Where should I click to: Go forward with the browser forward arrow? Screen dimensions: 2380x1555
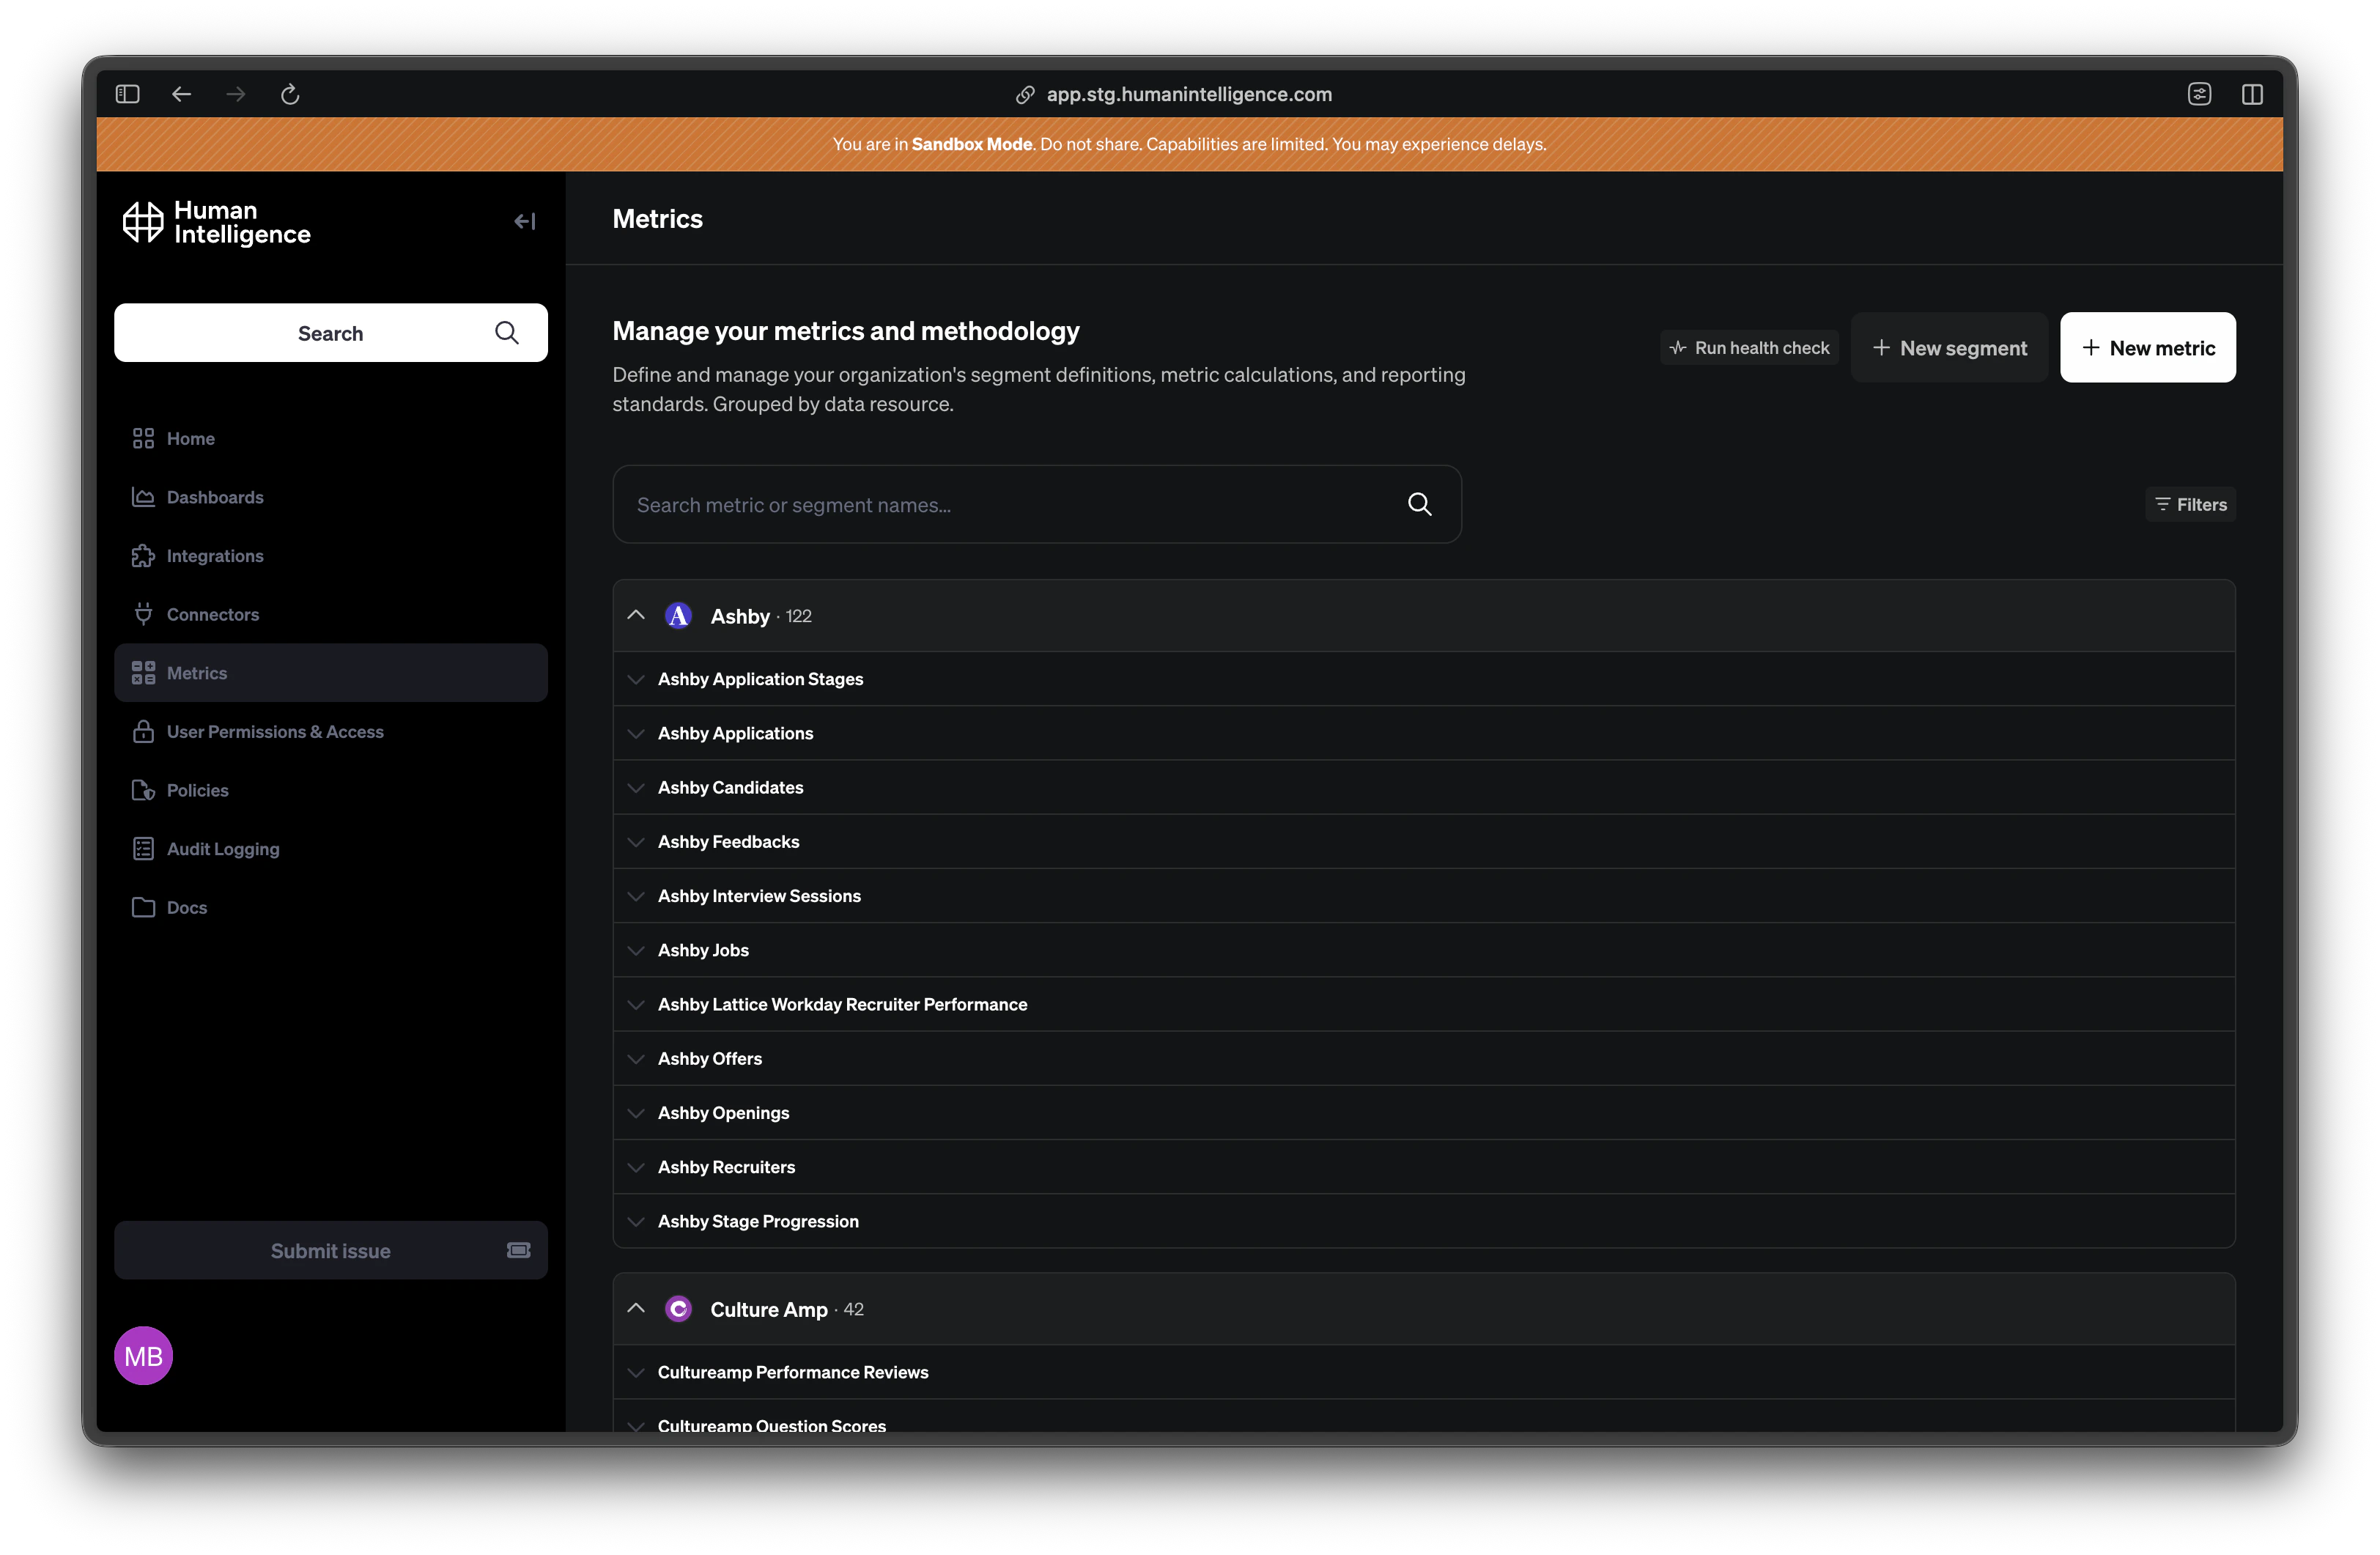[236, 94]
